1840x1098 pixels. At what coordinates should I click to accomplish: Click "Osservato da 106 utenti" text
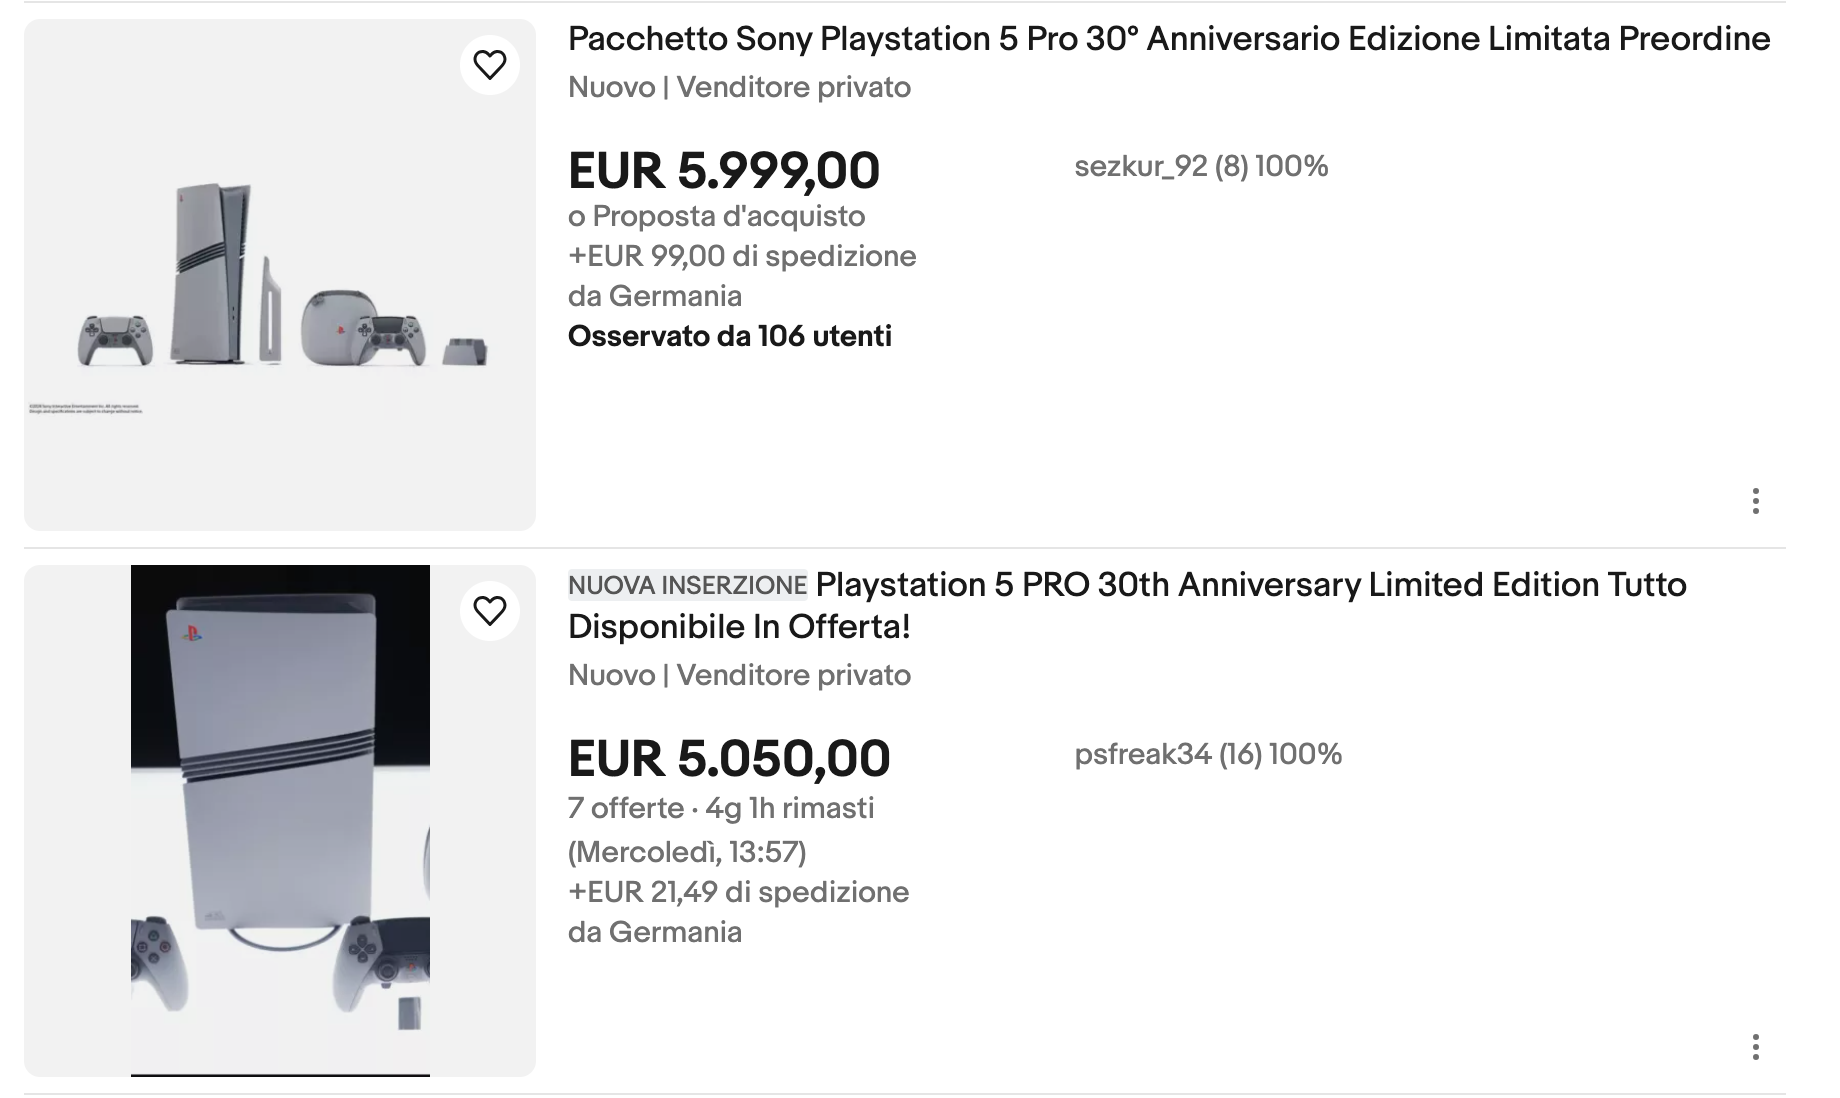729,336
